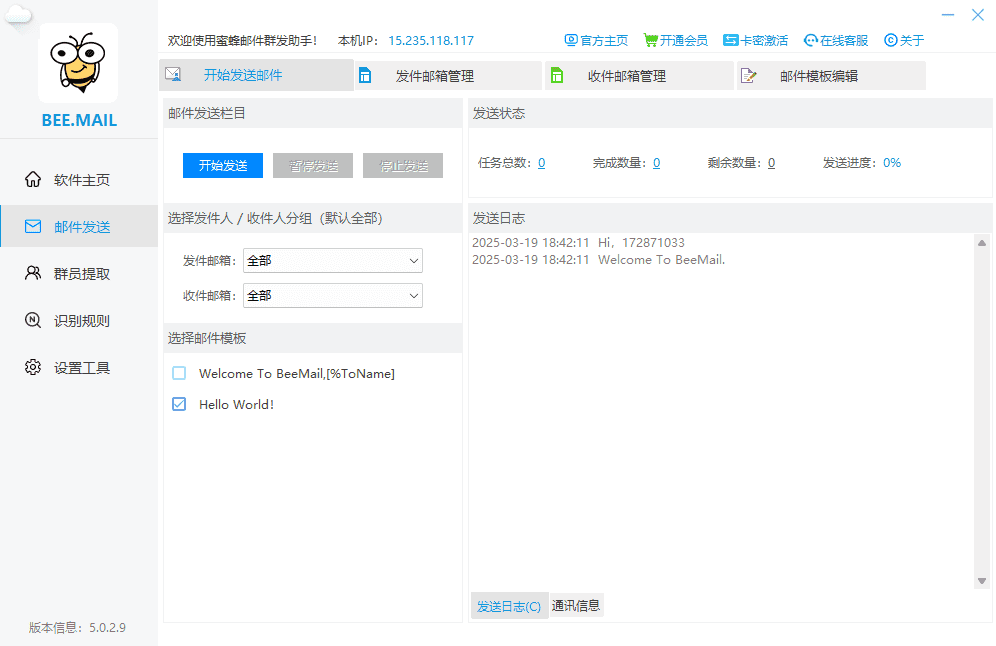996x646 pixels.
Task: Minimize the BeeMail window
Action: pos(948,15)
